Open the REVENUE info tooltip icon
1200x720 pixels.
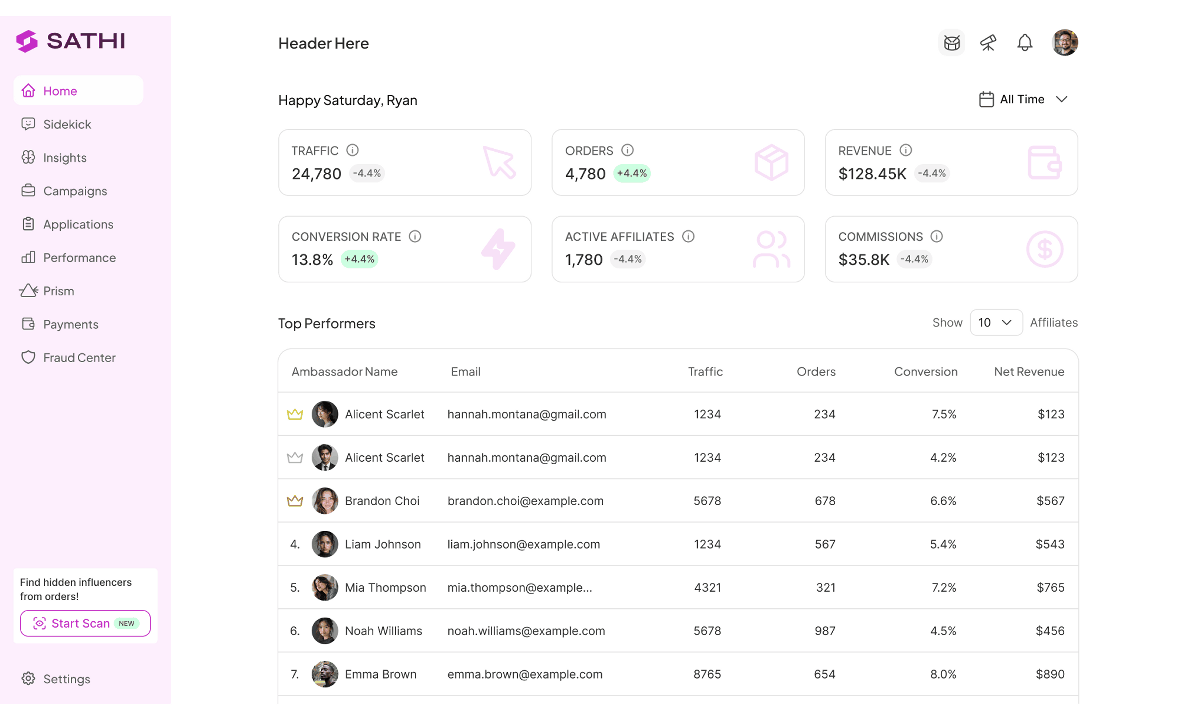(x=906, y=150)
